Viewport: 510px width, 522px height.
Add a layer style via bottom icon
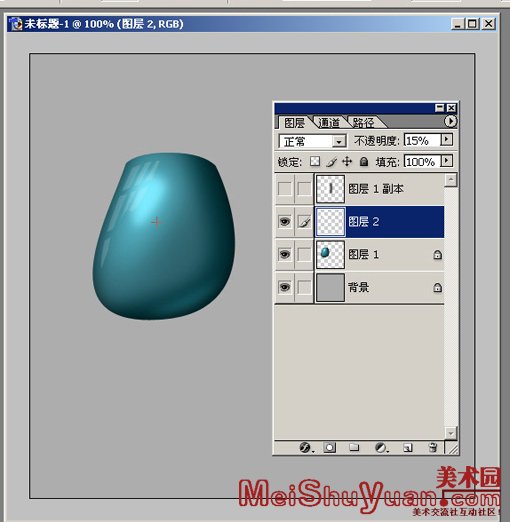click(305, 447)
